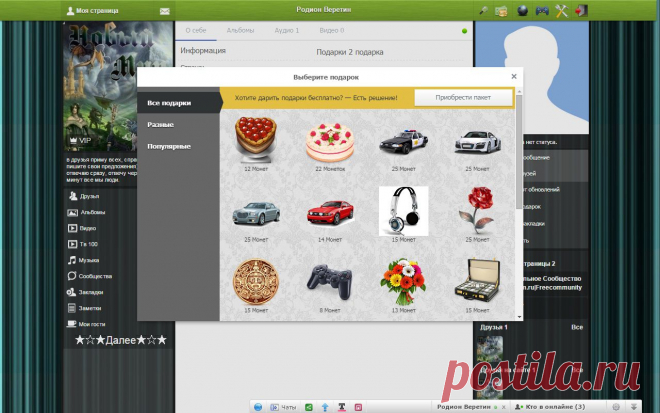Click the globe icon in top bar
This screenshot has width=660, height=413.
(522, 11)
